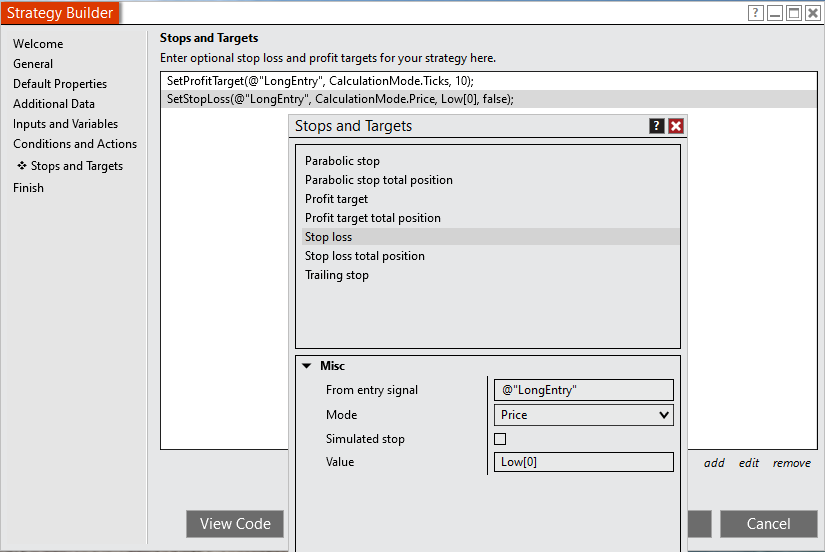Collapse the Misc section

306,366
